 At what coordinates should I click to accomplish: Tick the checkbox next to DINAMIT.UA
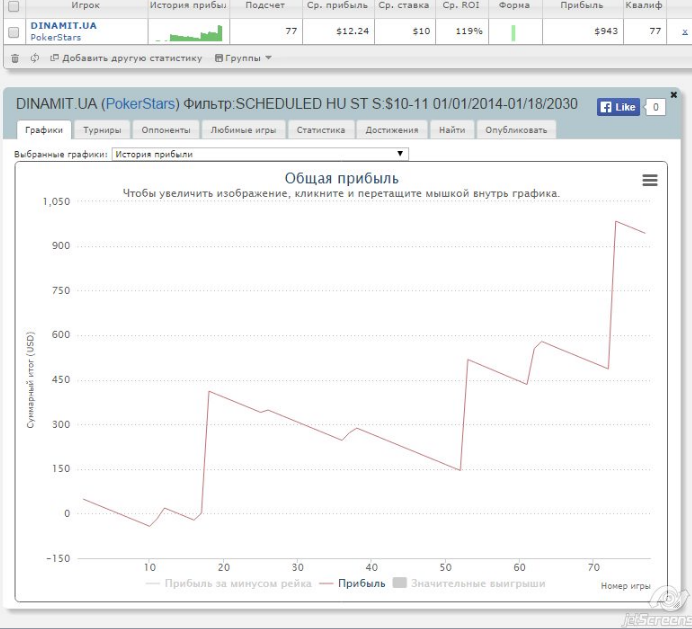[13, 32]
